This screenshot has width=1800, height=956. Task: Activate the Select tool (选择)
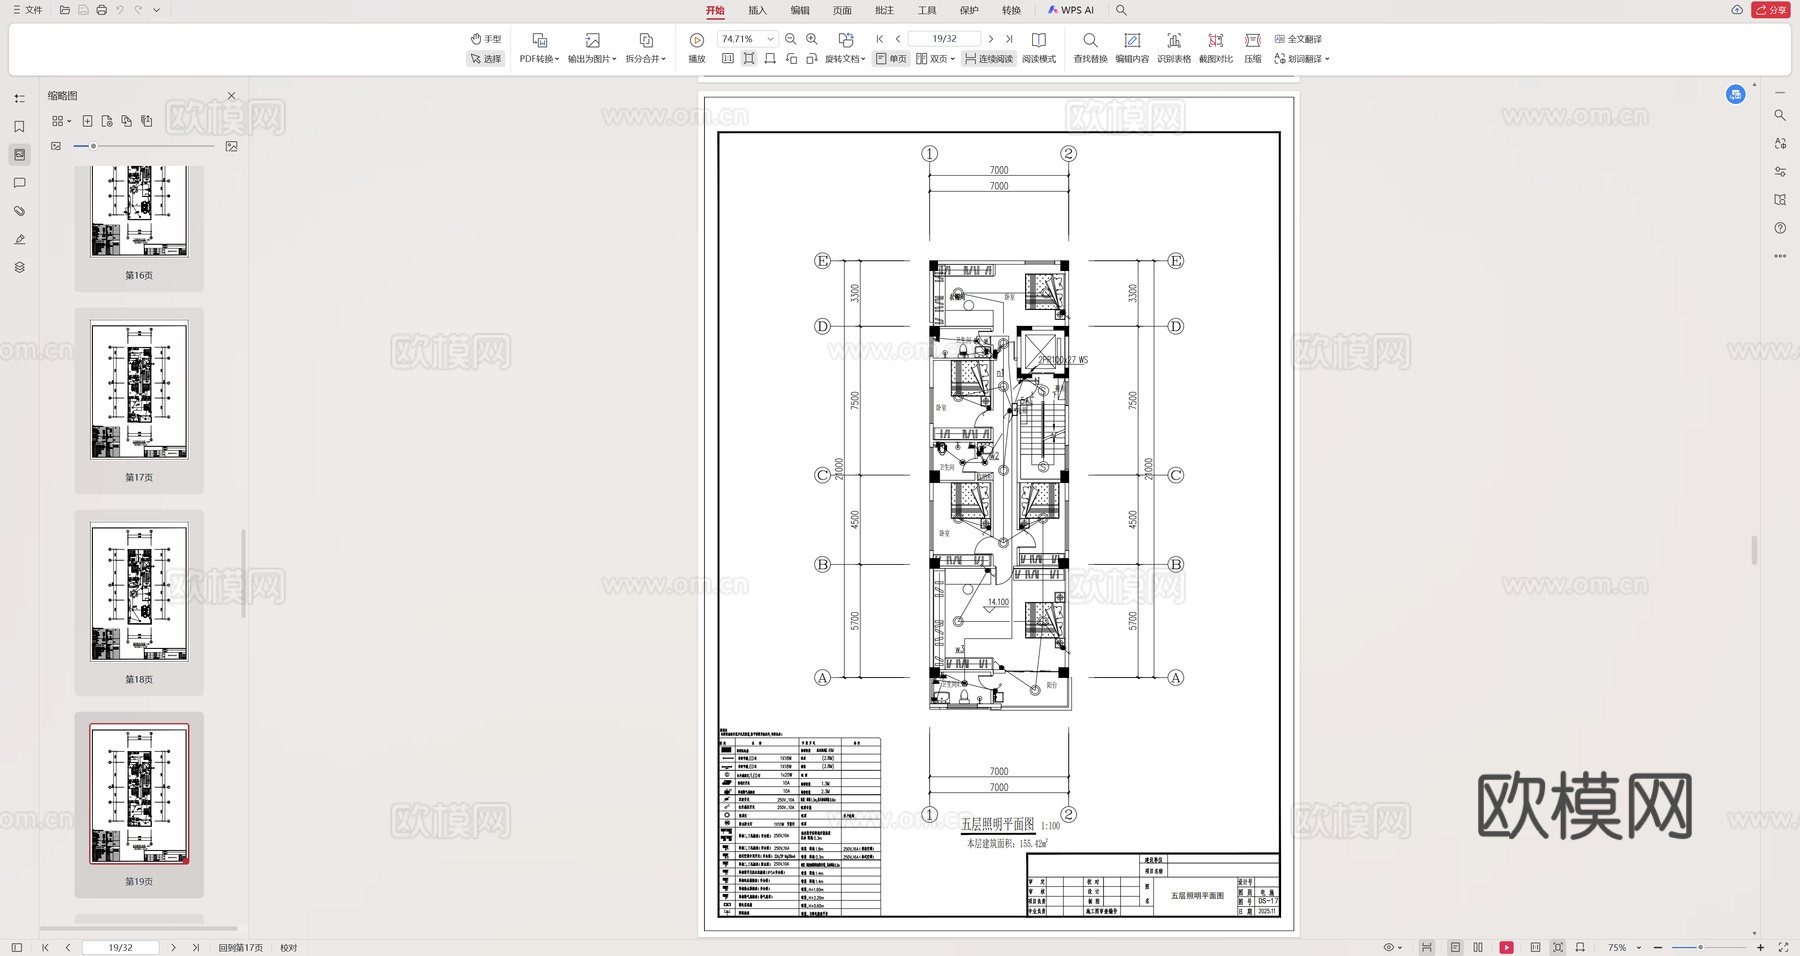486,59
